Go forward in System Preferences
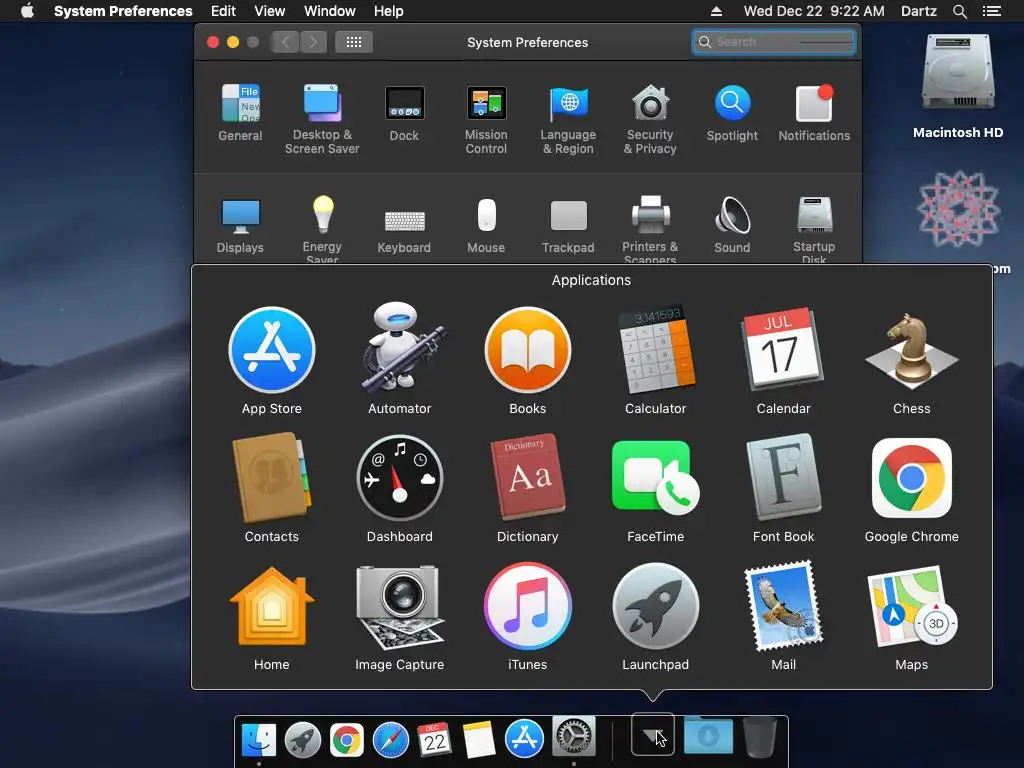Image resolution: width=1024 pixels, height=768 pixels. [x=313, y=42]
